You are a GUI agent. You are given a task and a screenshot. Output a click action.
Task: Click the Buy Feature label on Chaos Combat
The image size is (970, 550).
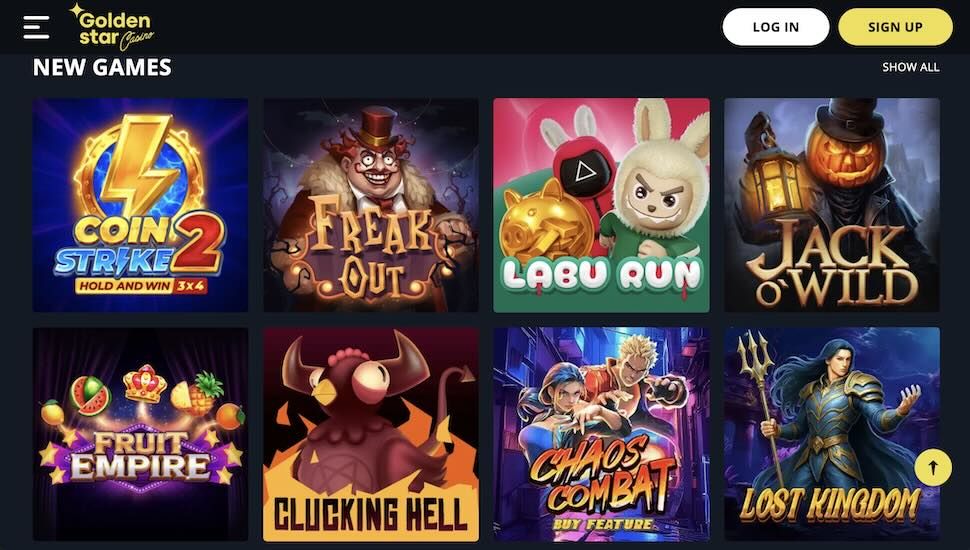click(x=603, y=525)
